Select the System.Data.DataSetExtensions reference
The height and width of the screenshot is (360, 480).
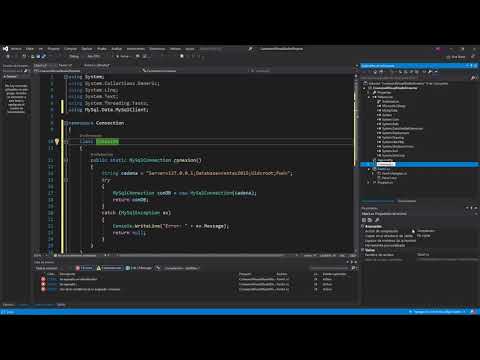tap(402, 129)
